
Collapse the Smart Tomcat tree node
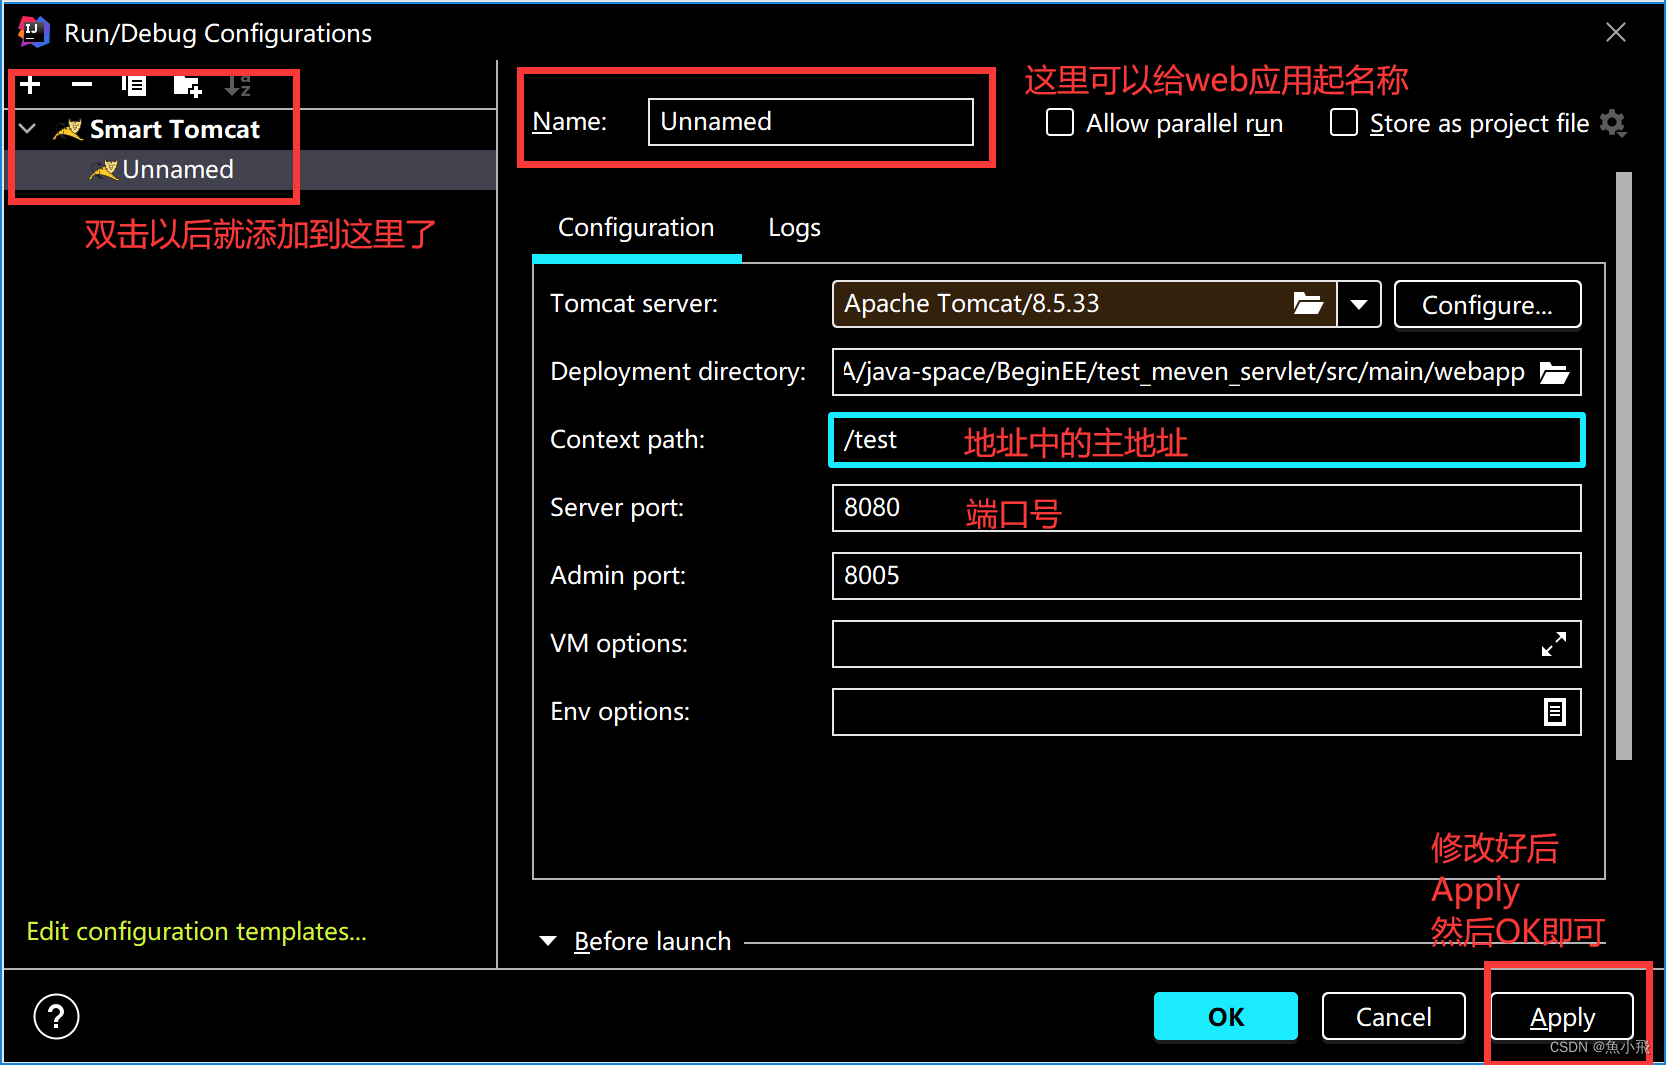click(28, 129)
